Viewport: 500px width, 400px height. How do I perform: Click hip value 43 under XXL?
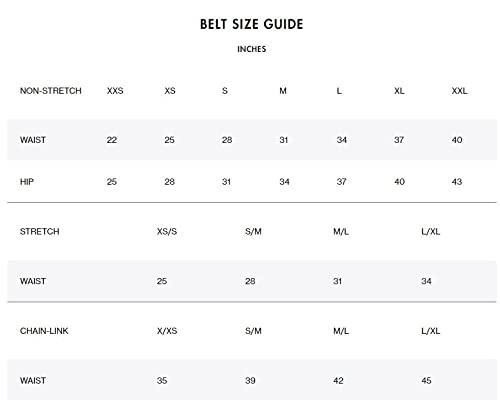(457, 182)
